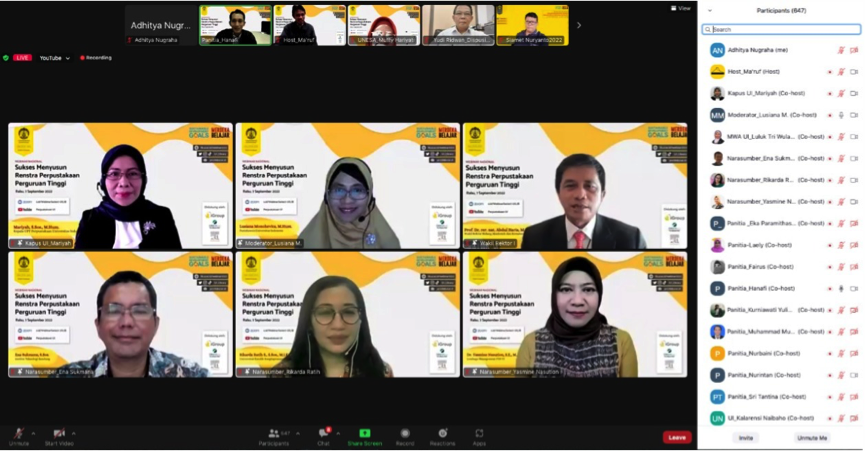Click the Unmute Me button
Image resolution: width=865 pixels, height=451 pixels.
coord(811,438)
